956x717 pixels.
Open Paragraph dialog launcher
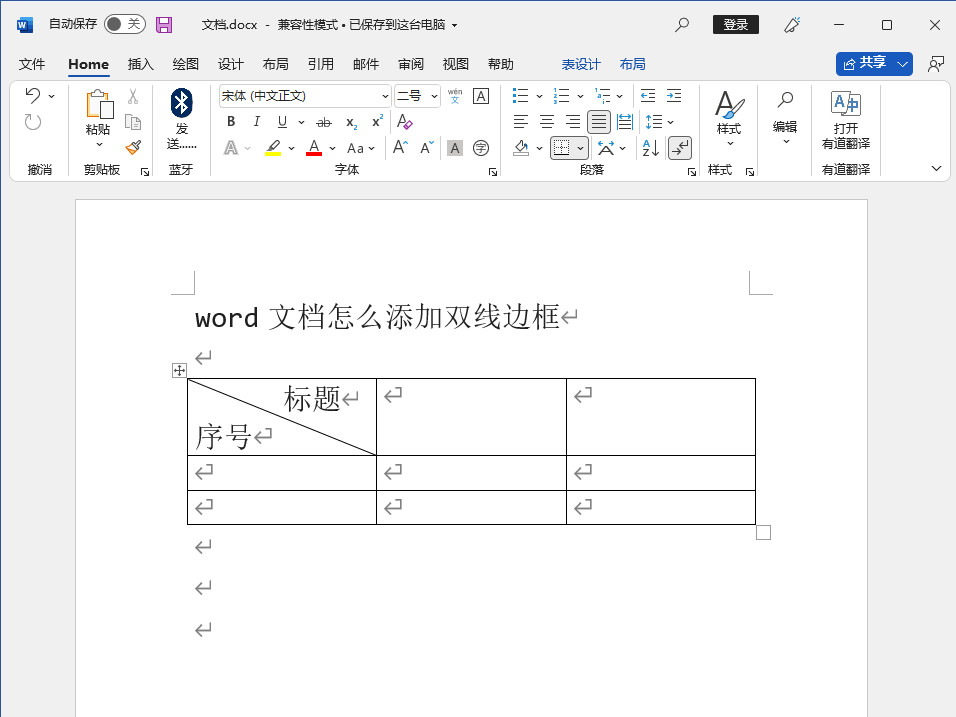tap(692, 173)
